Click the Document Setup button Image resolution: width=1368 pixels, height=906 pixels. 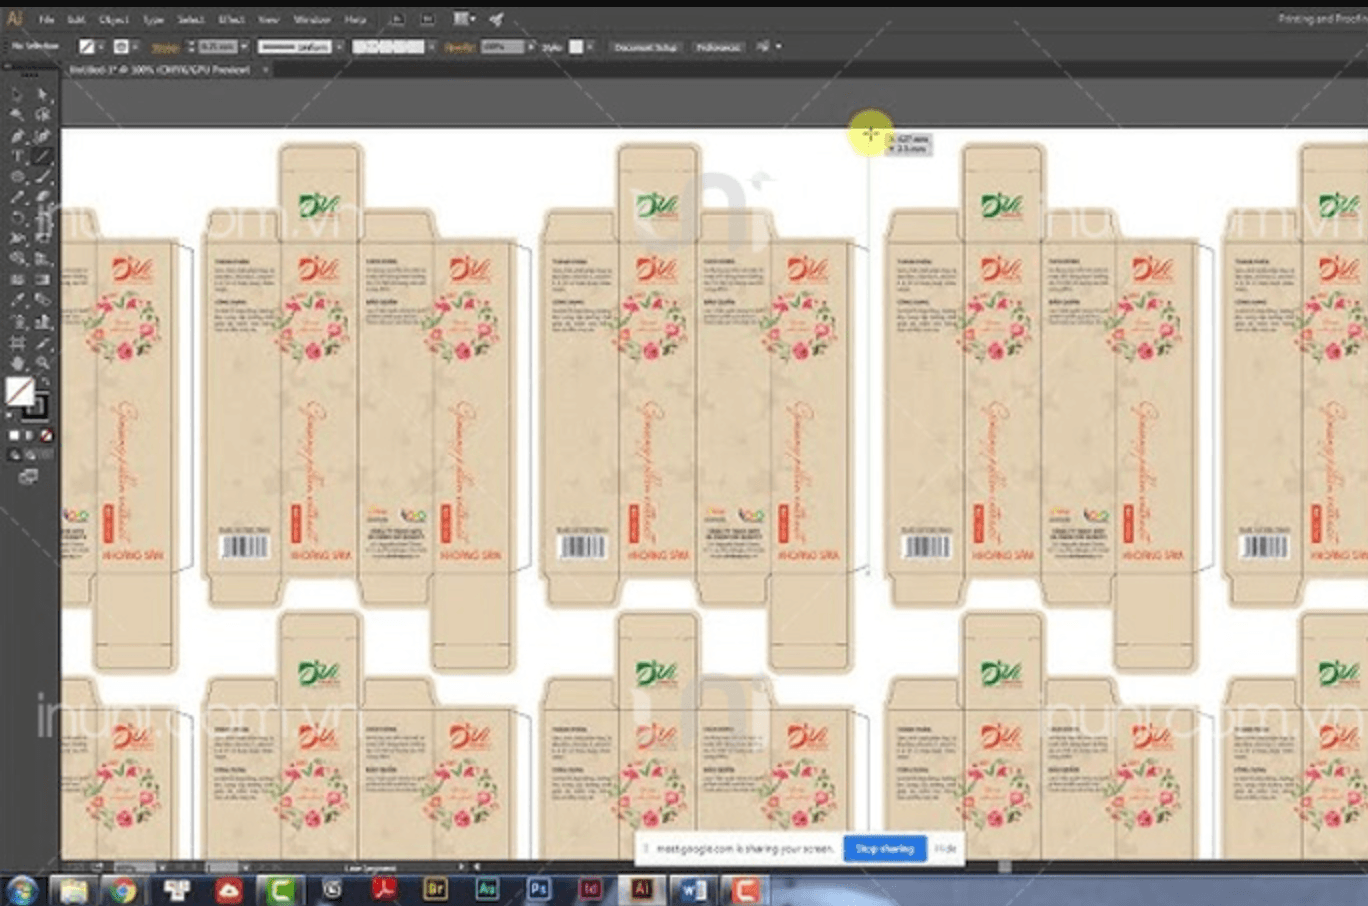pos(645,46)
